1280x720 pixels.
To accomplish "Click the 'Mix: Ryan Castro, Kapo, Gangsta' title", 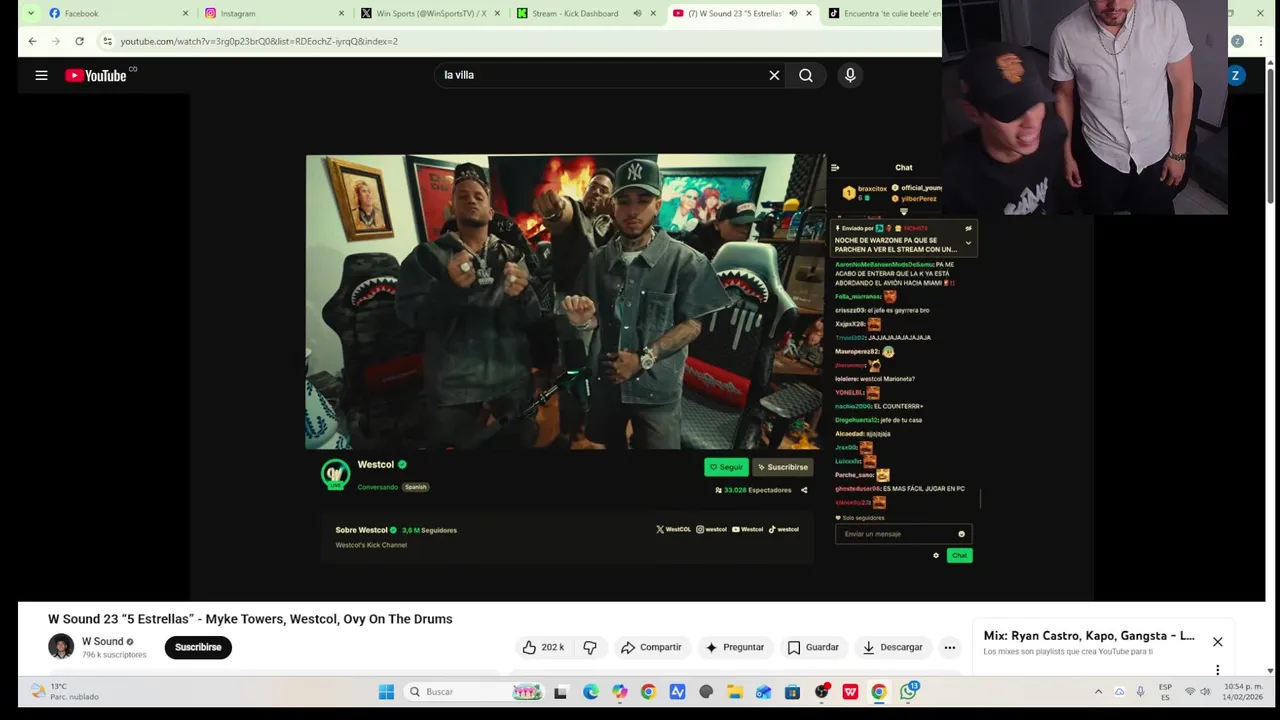I will (x=1088, y=635).
